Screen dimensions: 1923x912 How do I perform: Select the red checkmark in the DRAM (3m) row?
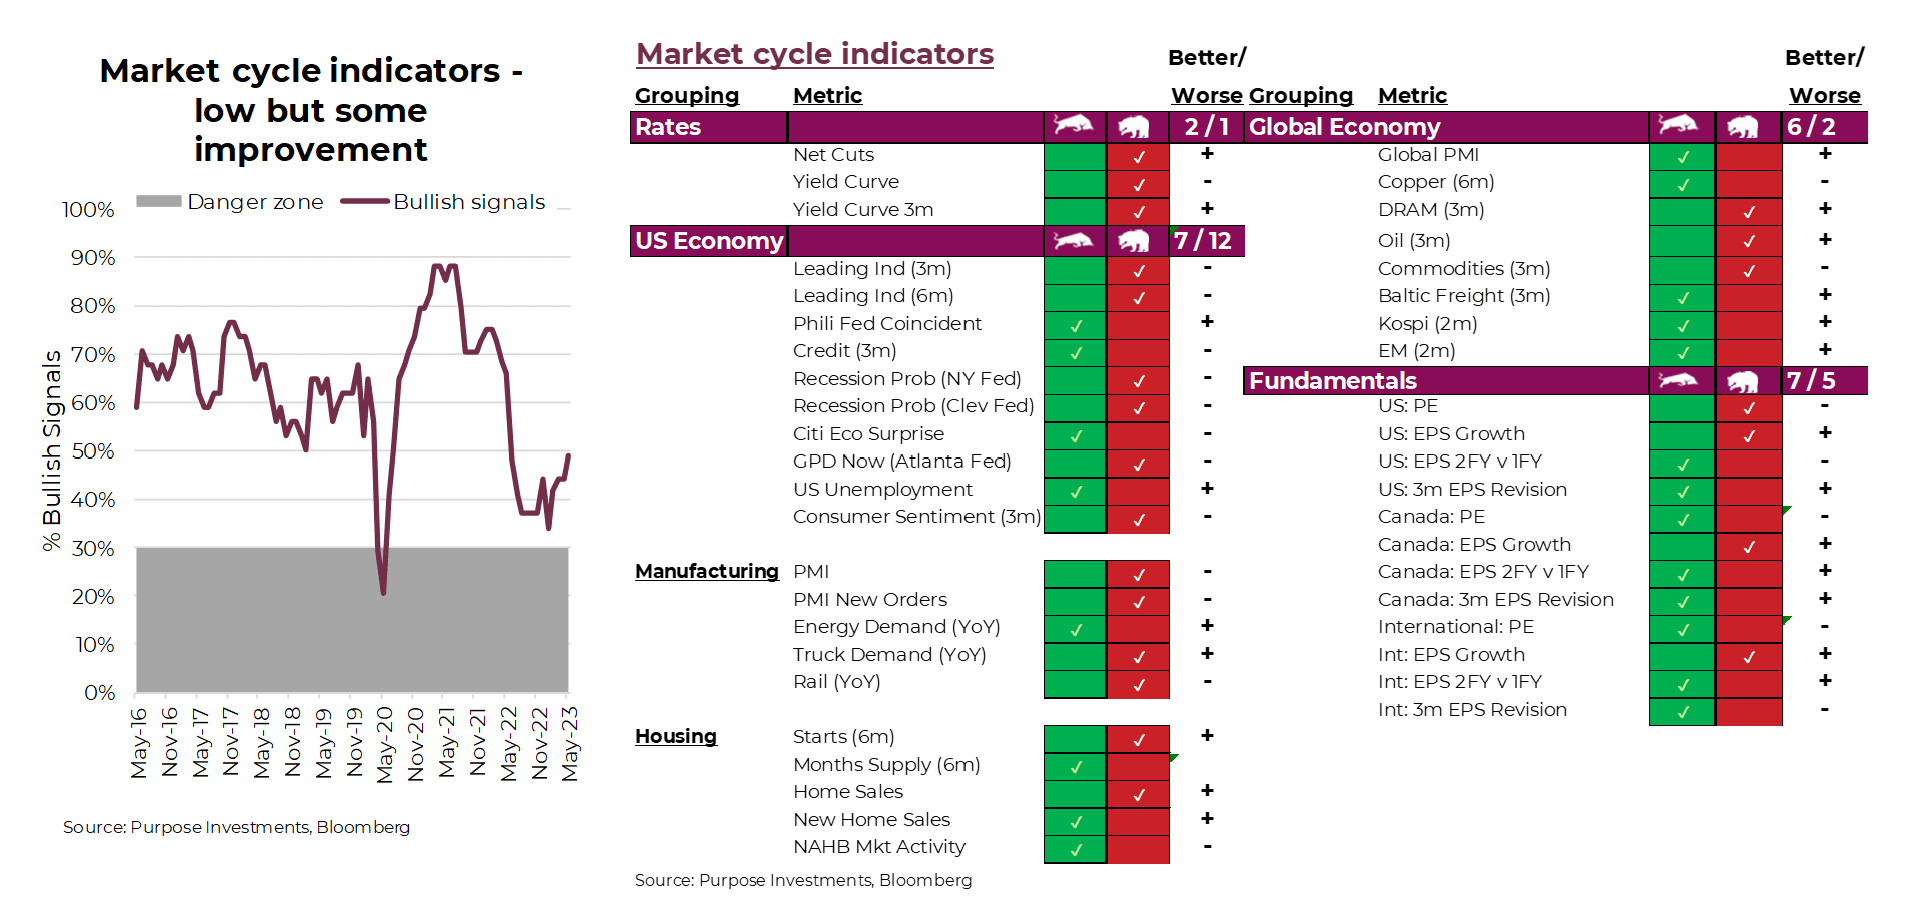pyautogui.click(x=1749, y=212)
